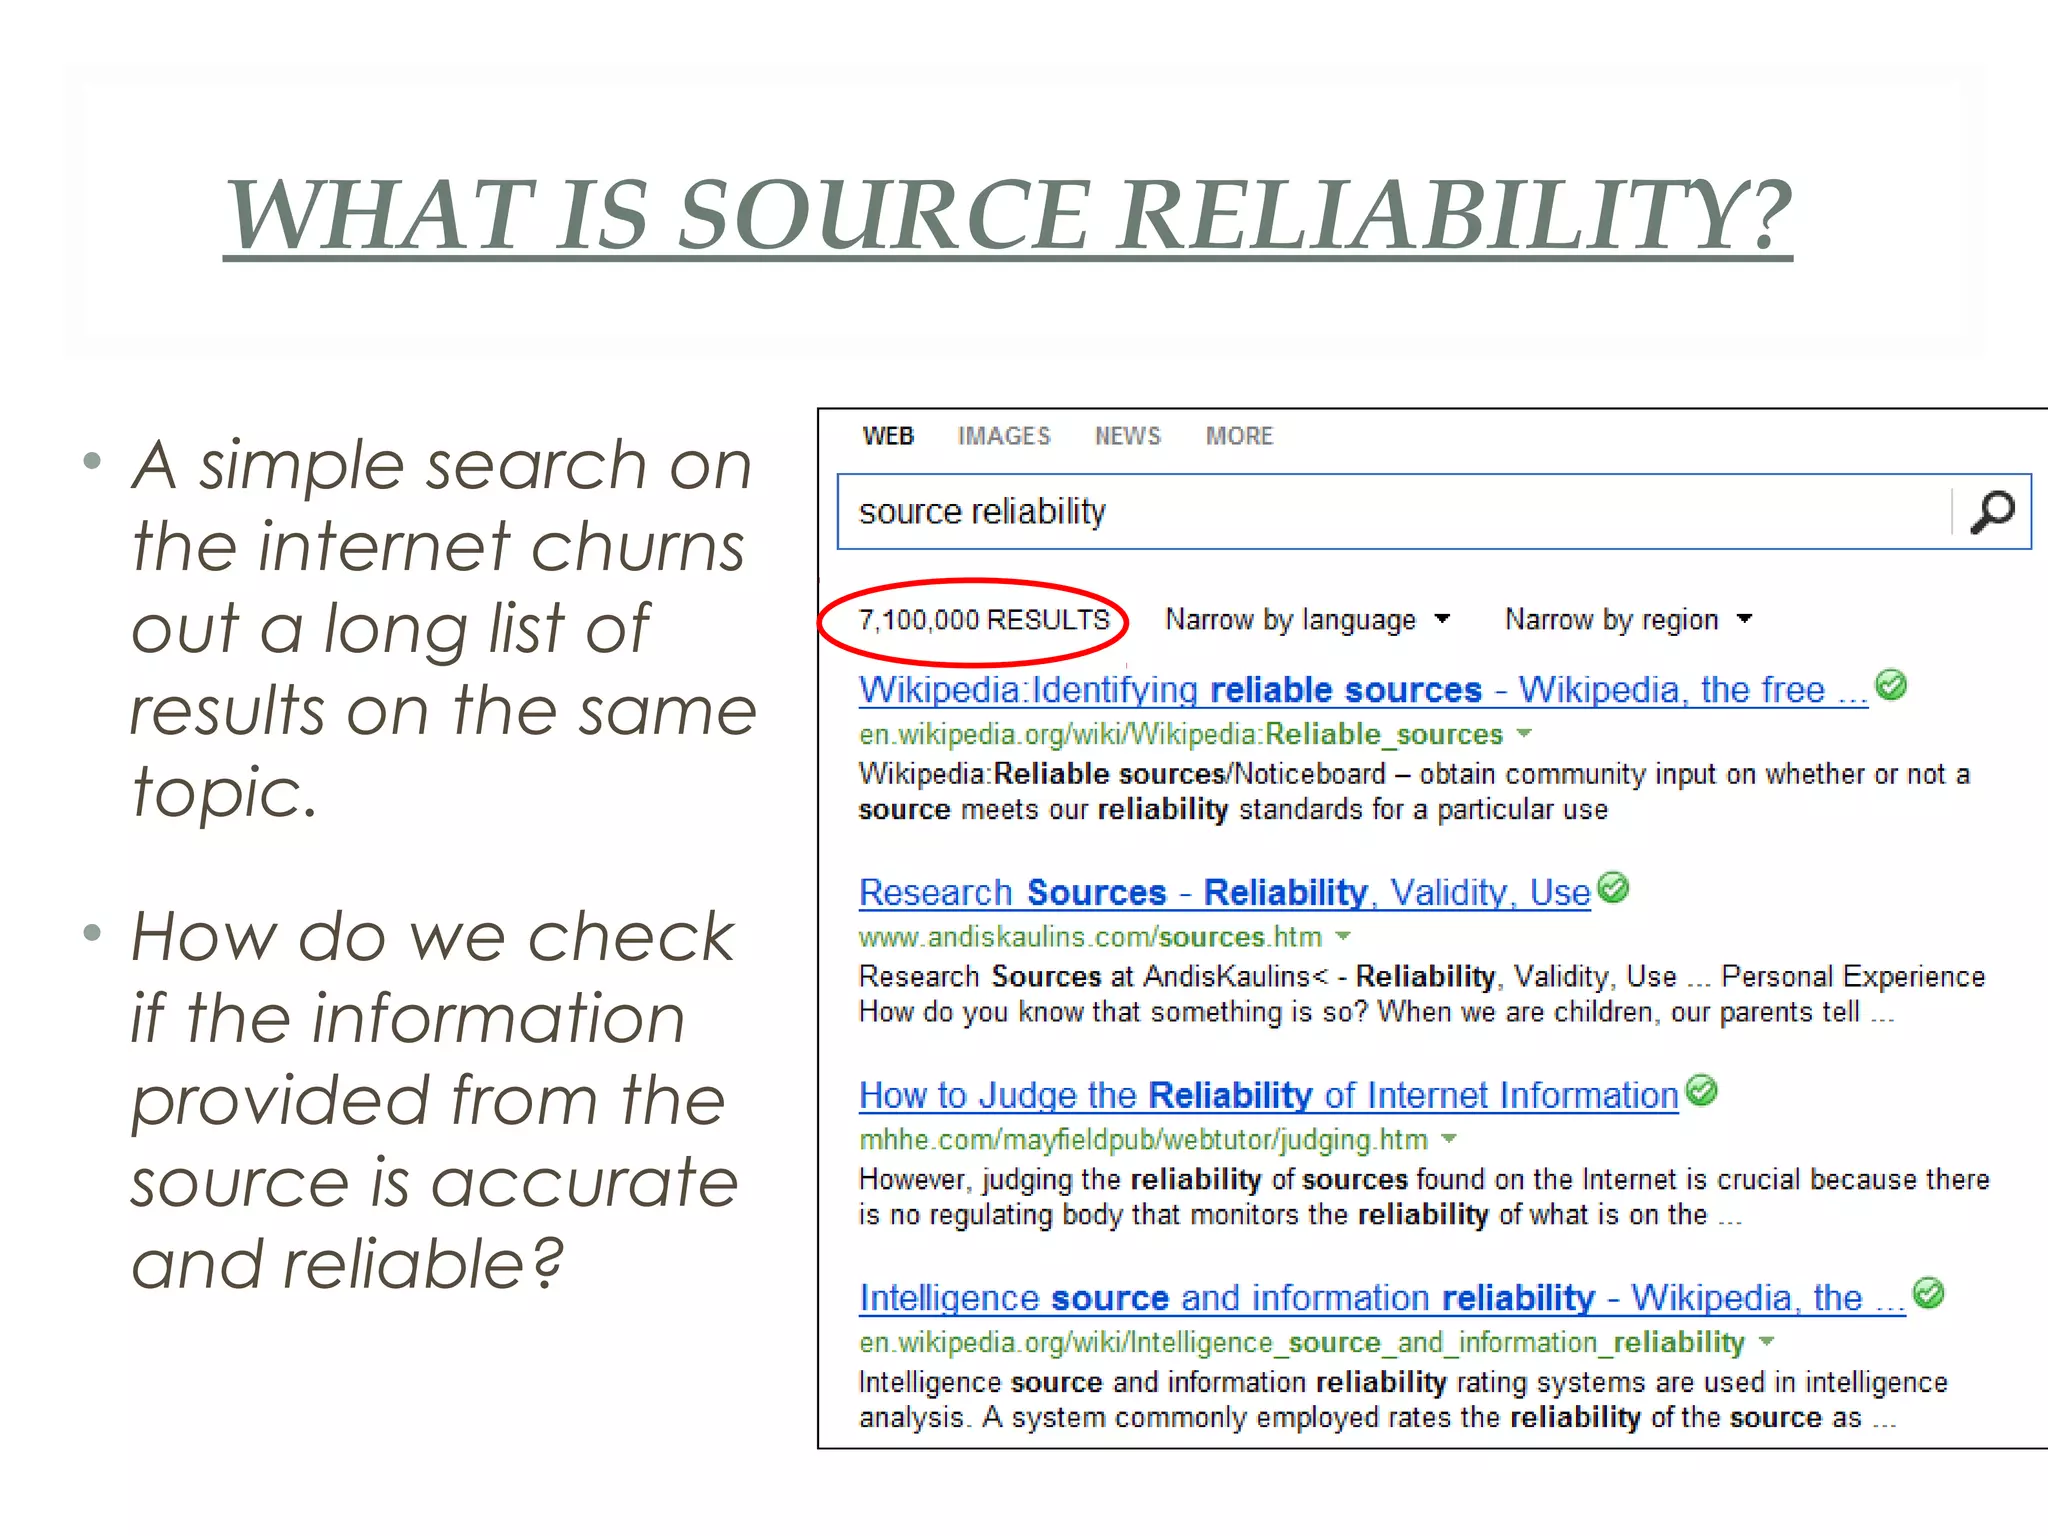Click the 7,100,000 RESULTS count text

(x=984, y=620)
